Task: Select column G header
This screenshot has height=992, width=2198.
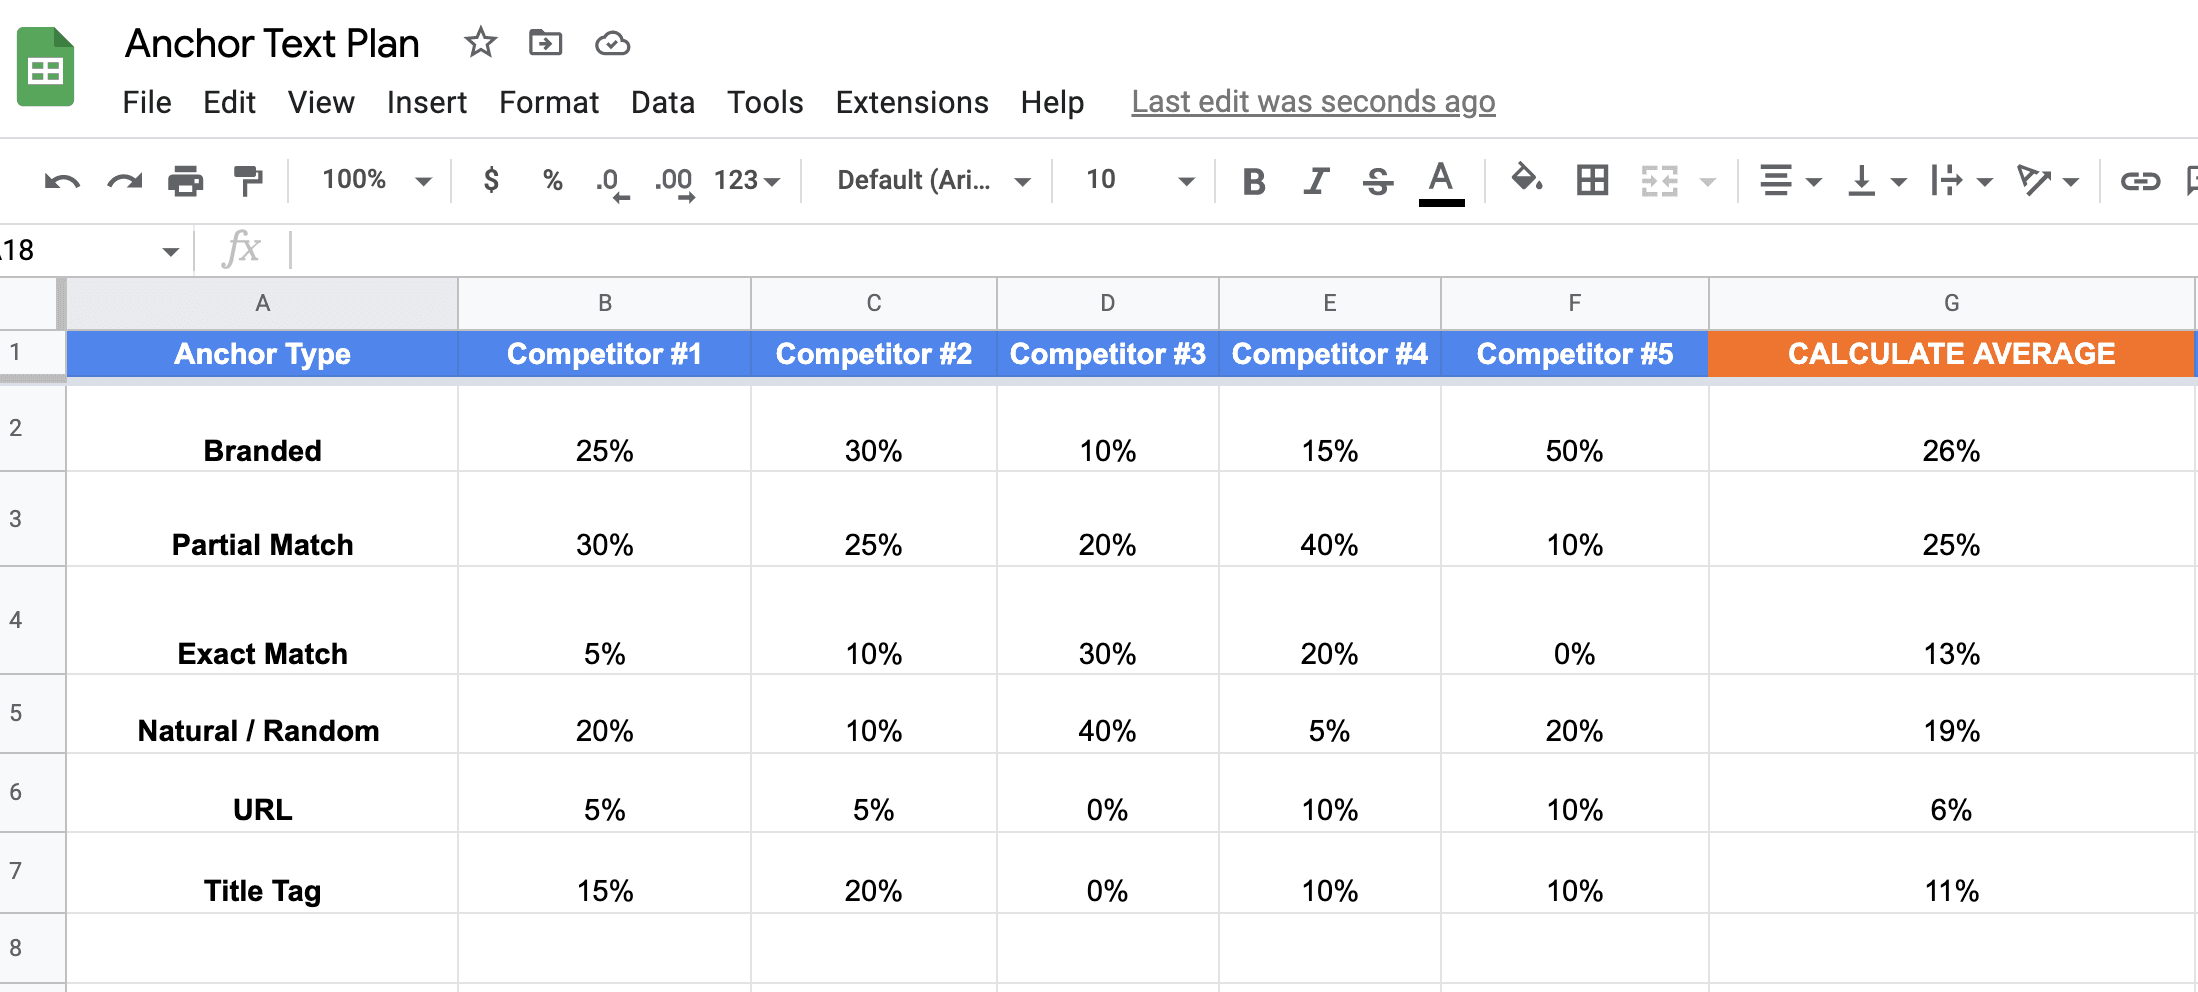Action: (1951, 304)
